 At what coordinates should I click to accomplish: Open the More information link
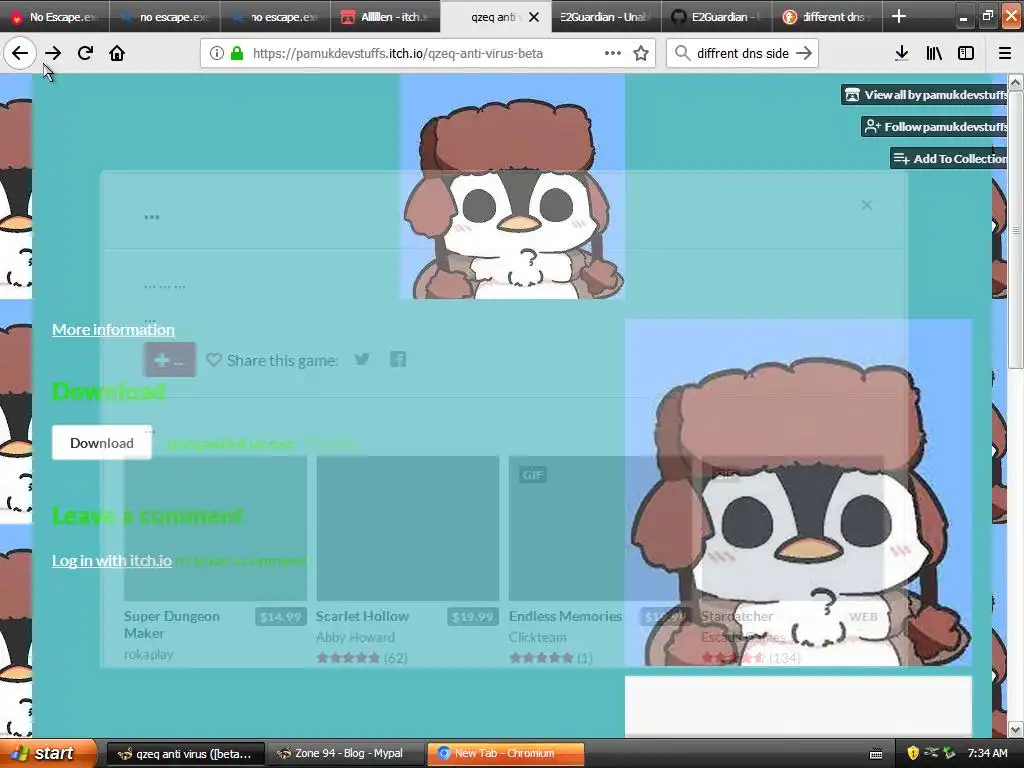[114, 329]
